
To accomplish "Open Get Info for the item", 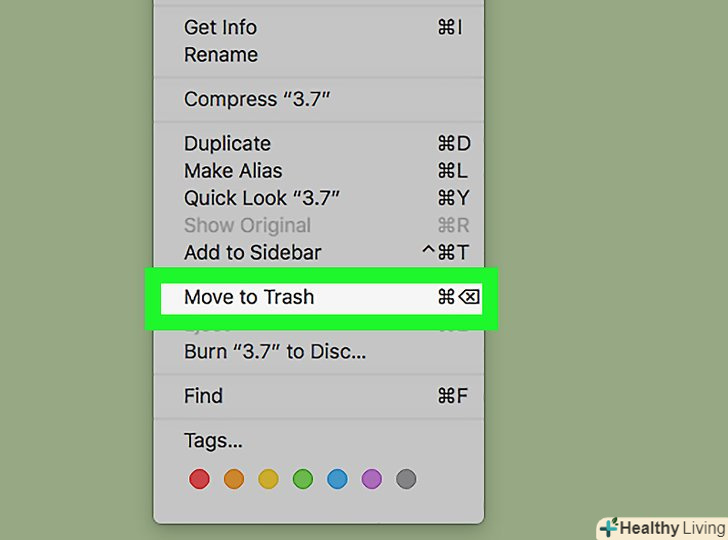I will (x=220, y=27).
